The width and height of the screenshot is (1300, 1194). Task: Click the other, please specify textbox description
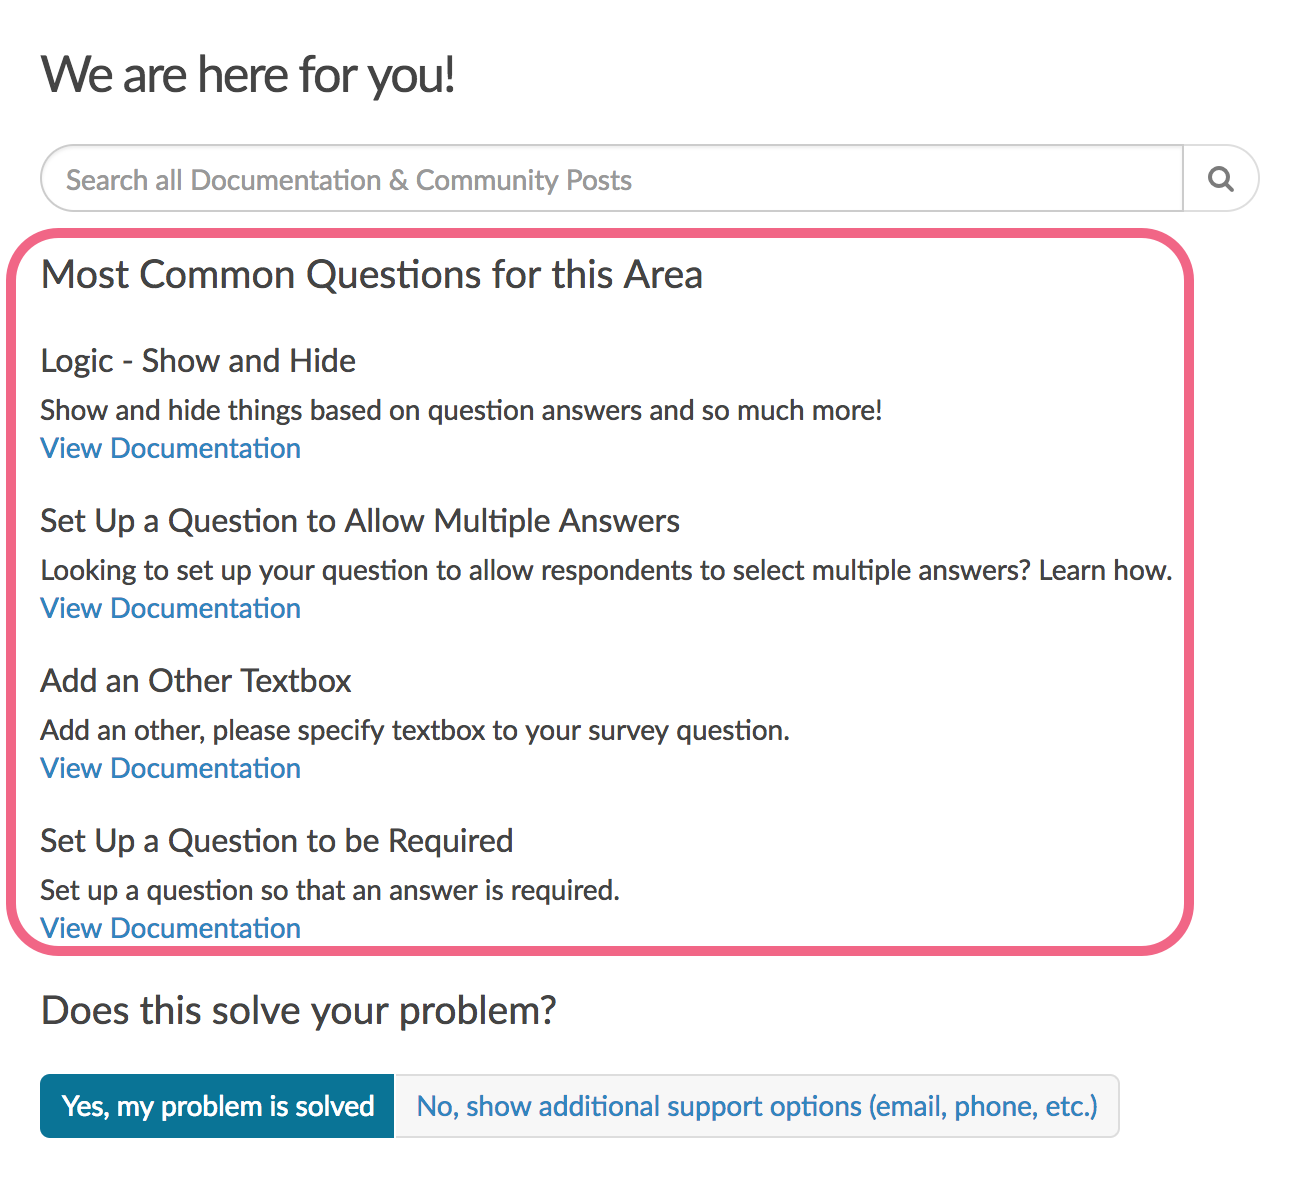(x=415, y=730)
